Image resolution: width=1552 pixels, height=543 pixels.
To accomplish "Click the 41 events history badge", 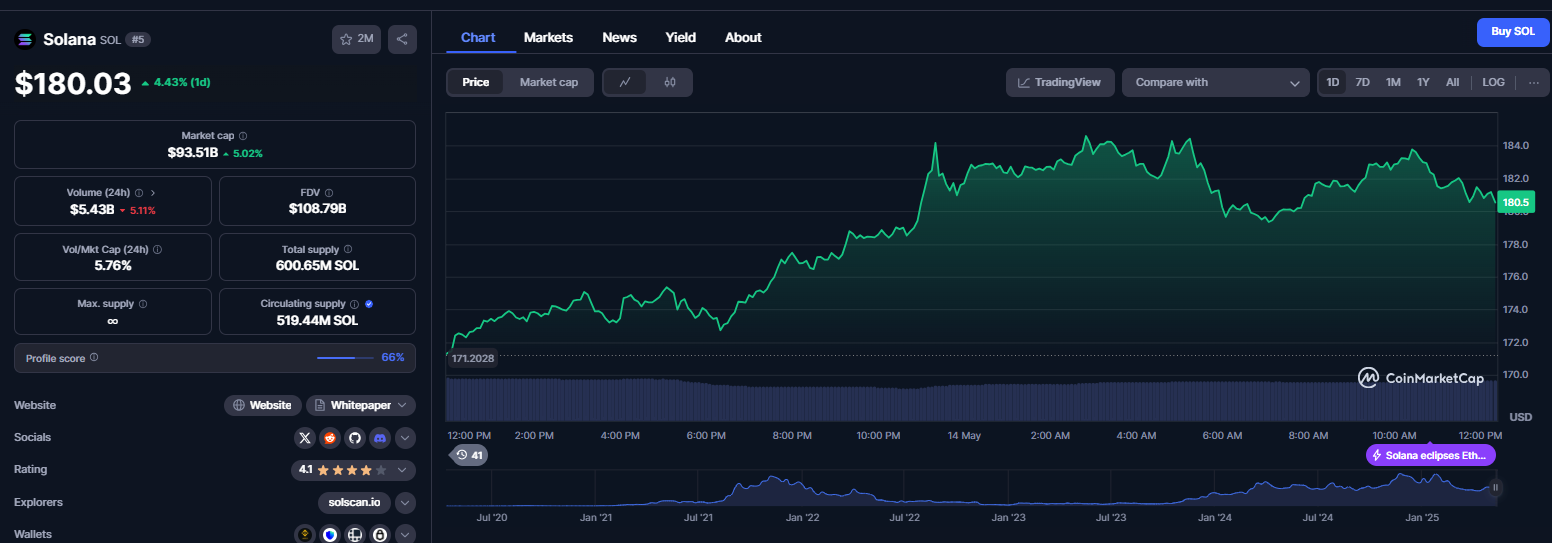I will [x=469, y=455].
